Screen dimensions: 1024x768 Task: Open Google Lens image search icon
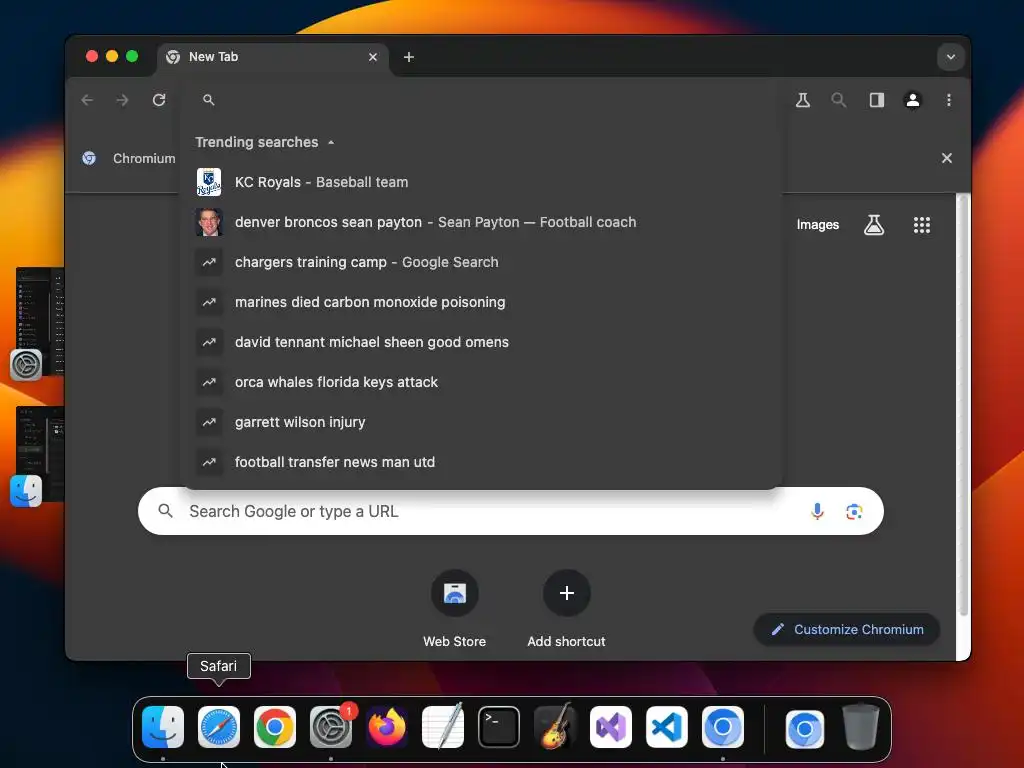click(854, 511)
